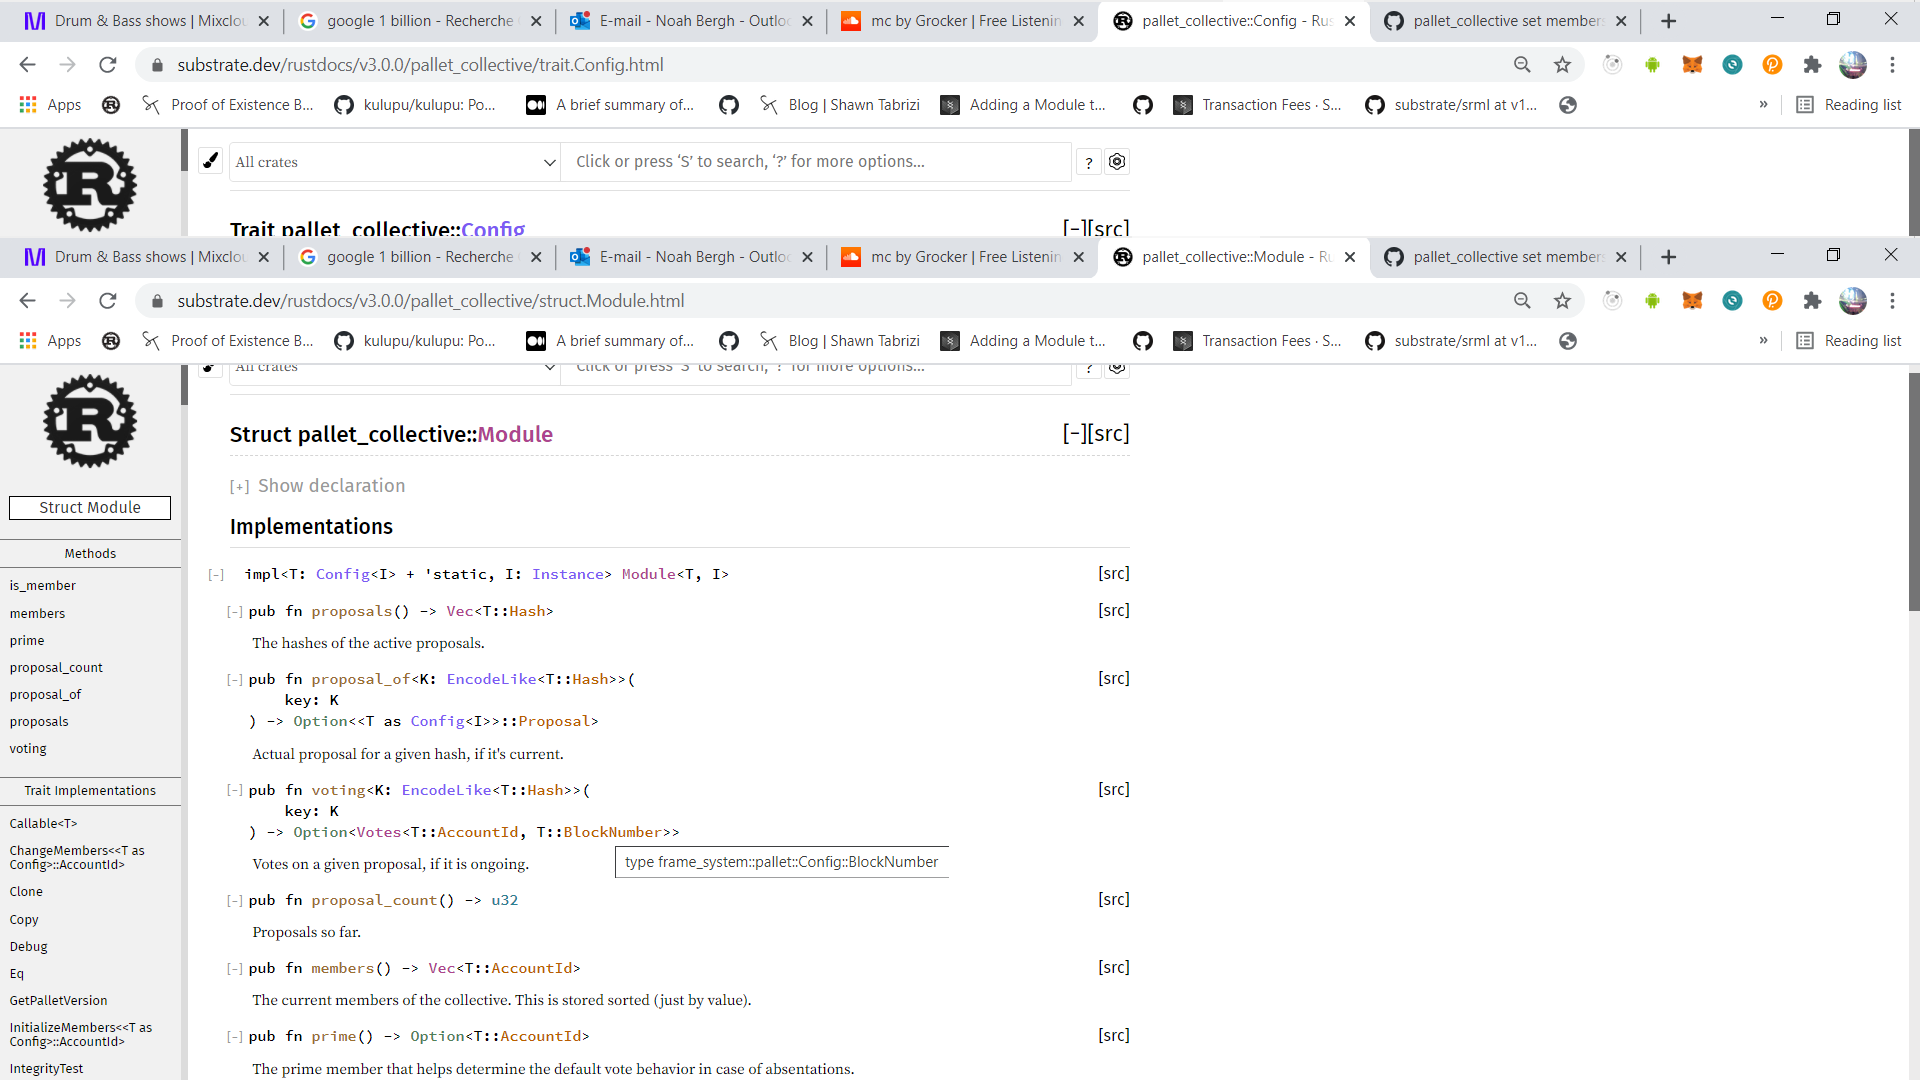Open A brief summary of bookmark in the Module window

(610, 341)
